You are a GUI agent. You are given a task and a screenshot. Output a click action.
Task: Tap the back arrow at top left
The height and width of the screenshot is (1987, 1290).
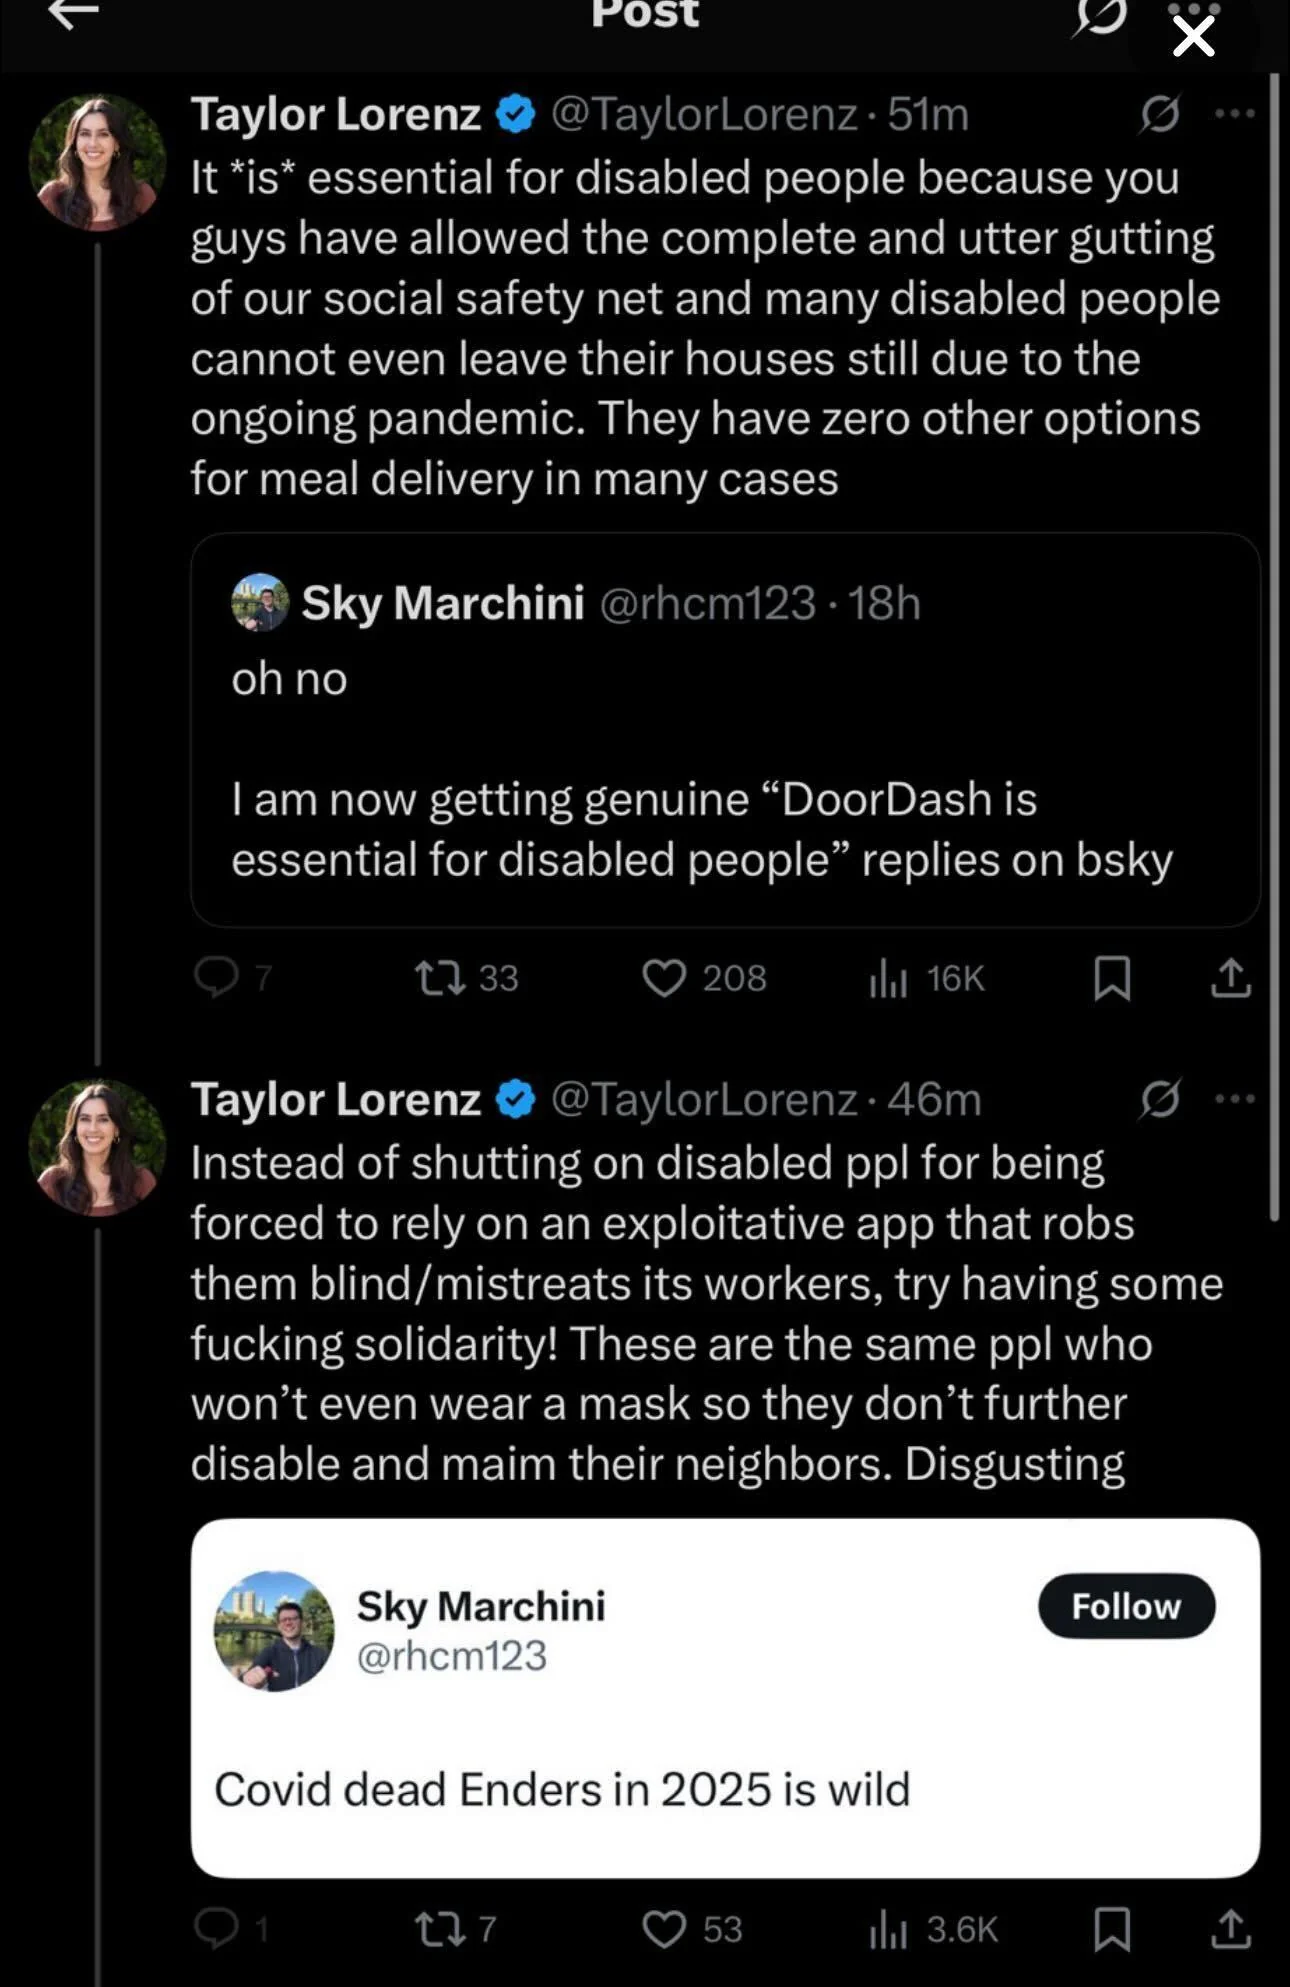pyautogui.click(x=73, y=14)
